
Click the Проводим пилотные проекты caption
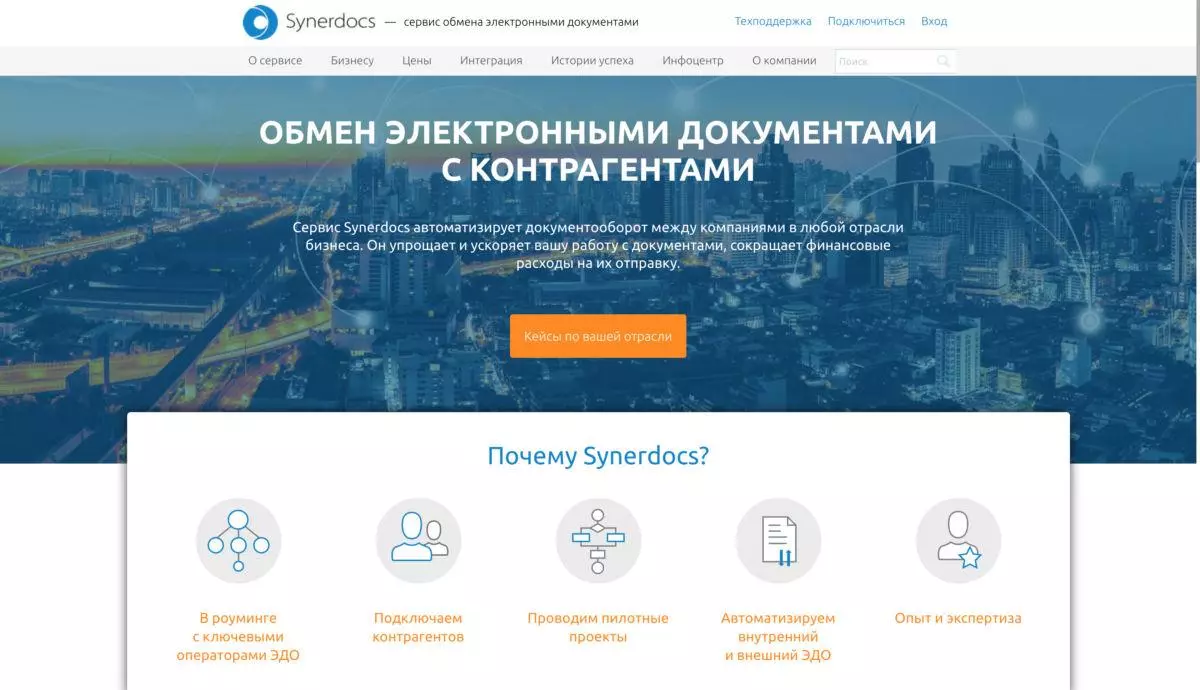coord(598,627)
